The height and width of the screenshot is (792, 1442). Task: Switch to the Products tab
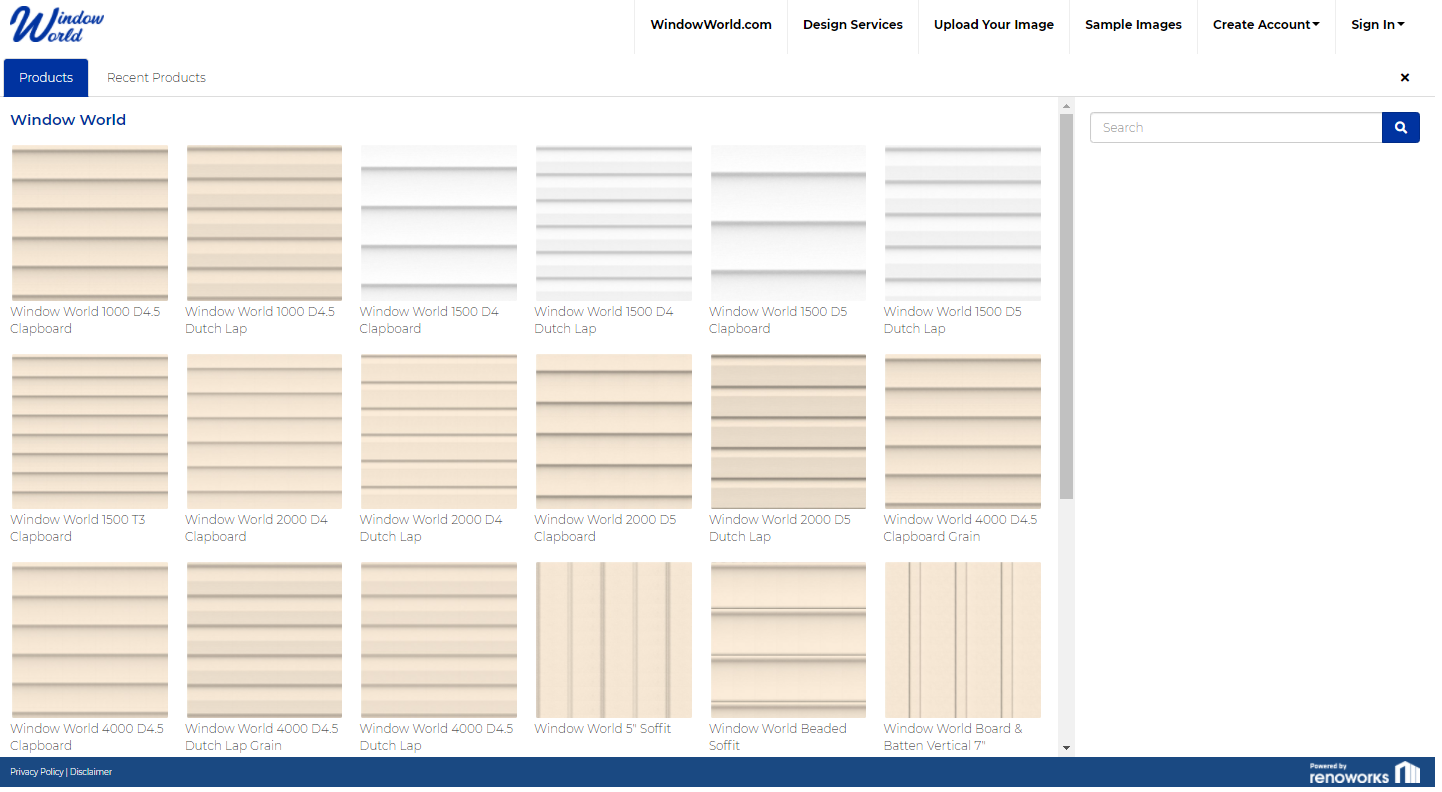46,78
